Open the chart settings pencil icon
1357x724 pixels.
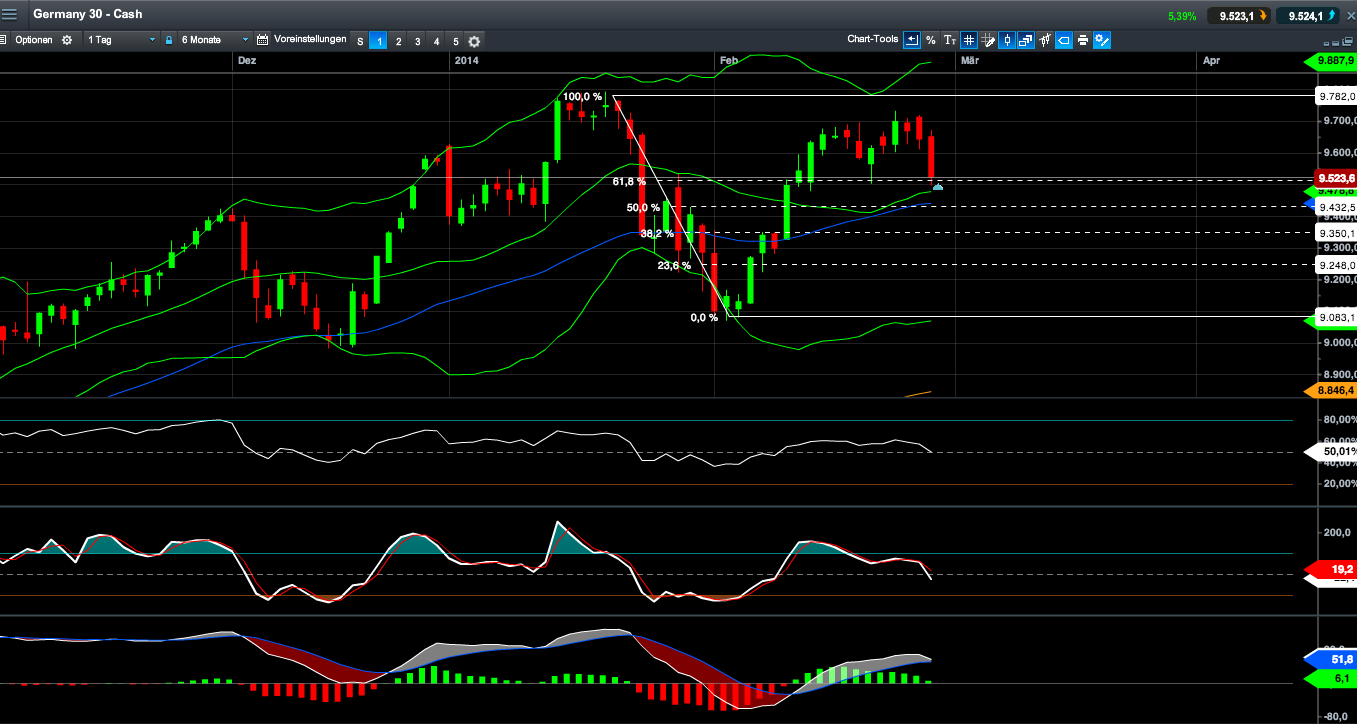coord(1101,40)
